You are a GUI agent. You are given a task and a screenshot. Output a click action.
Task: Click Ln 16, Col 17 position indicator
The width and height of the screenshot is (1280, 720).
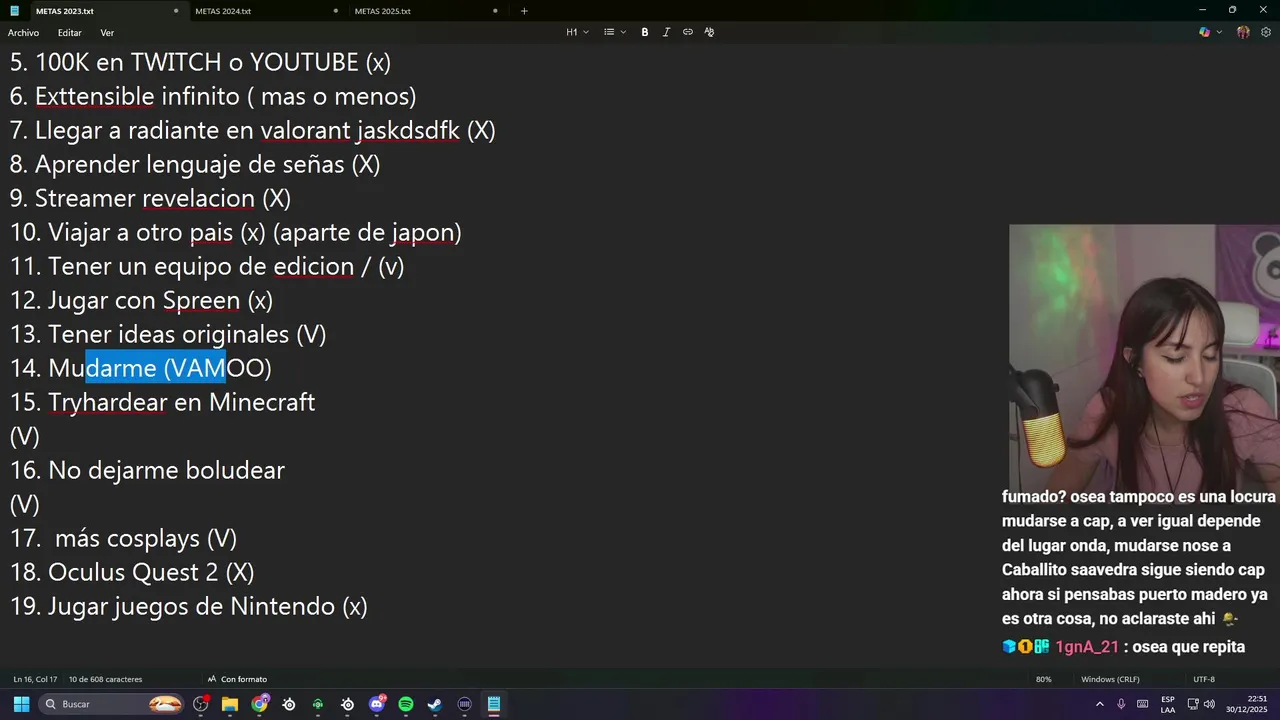(x=35, y=679)
